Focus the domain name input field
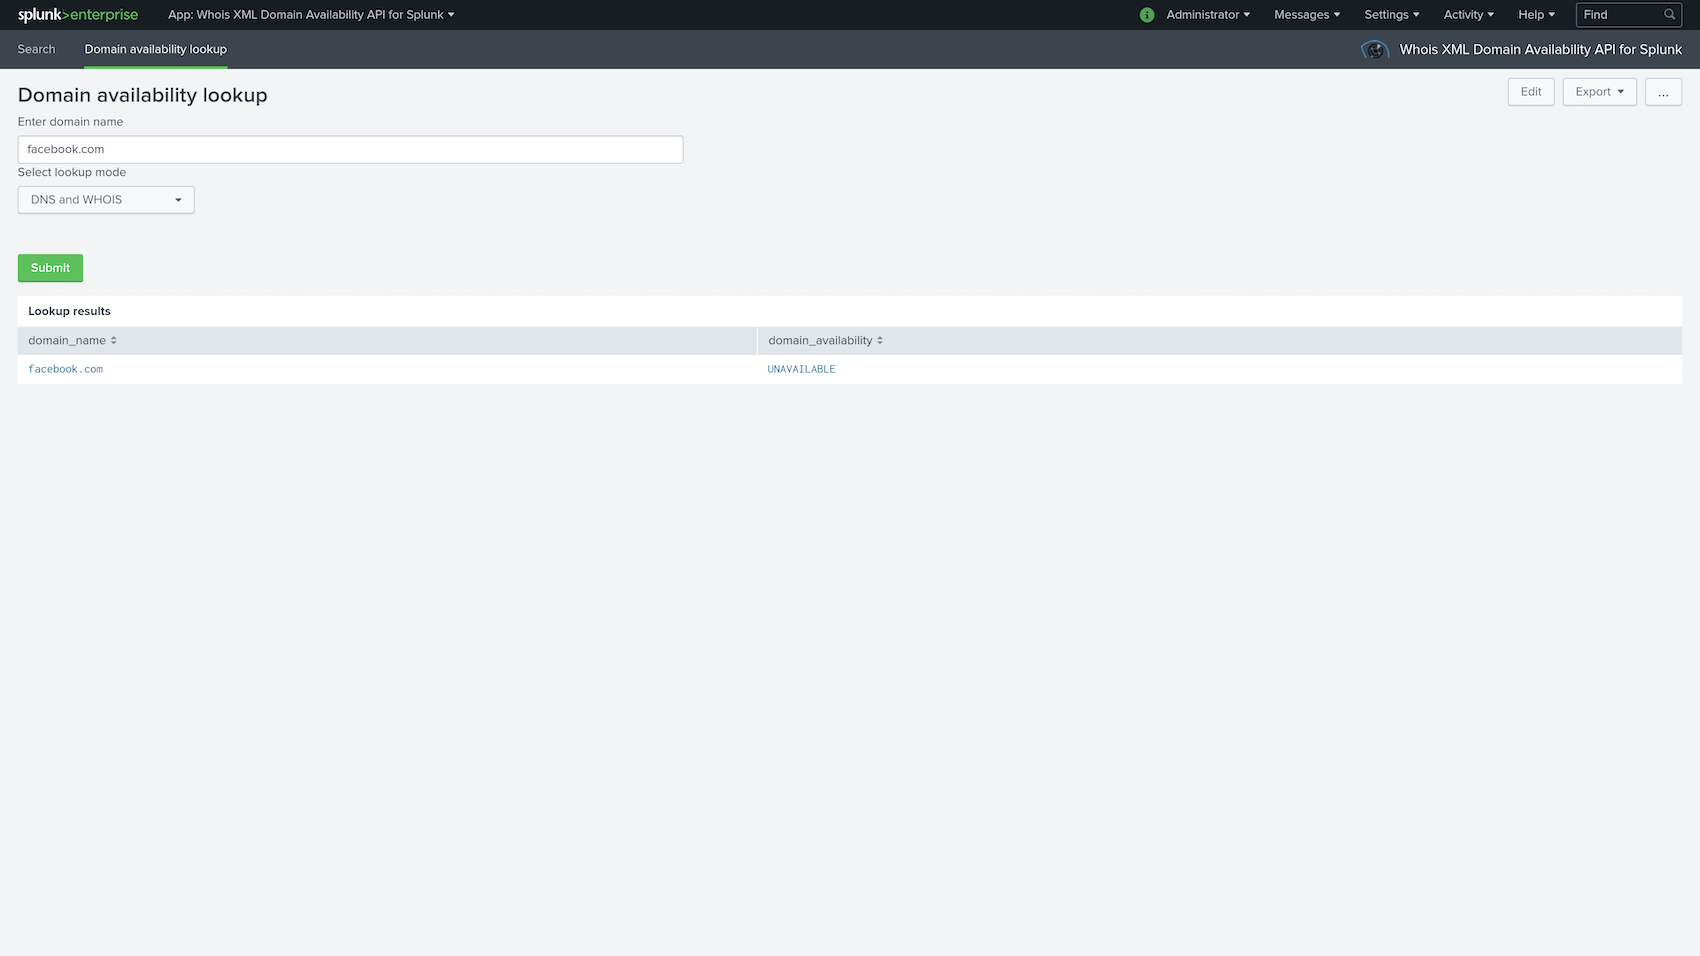 coord(350,150)
